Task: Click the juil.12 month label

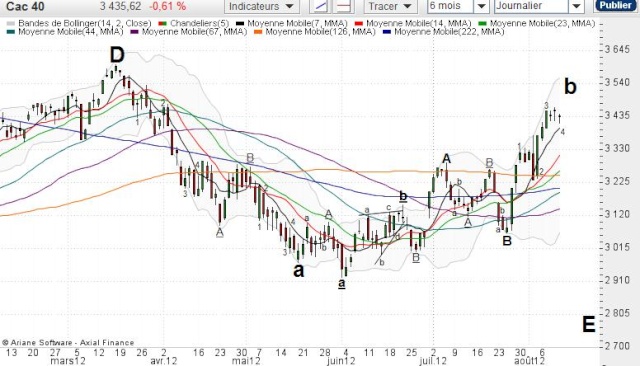Action: pyautogui.click(x=433, y=361)
